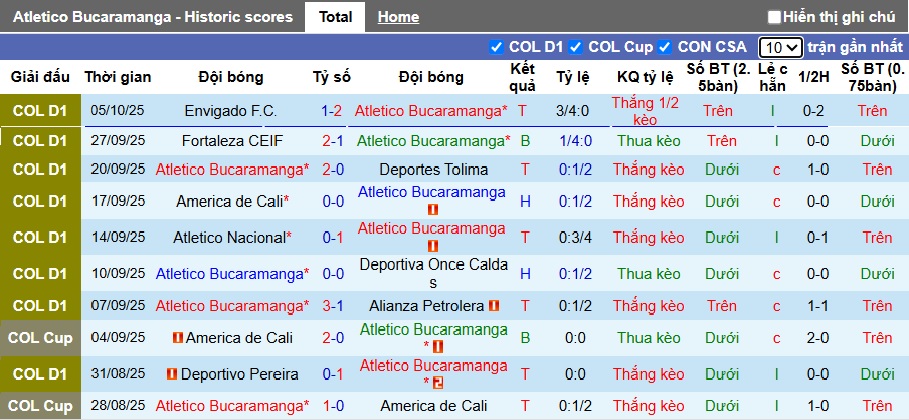Select the Total tab
909x420 pixels.
pyautogui.click(x=335, y=17)
